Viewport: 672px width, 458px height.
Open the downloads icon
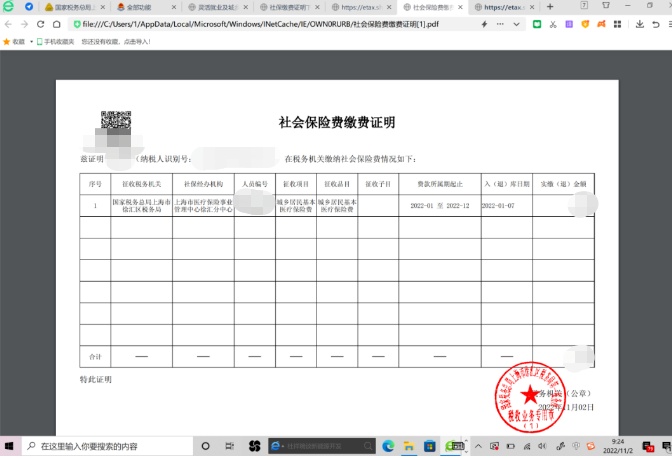(639, 24)
